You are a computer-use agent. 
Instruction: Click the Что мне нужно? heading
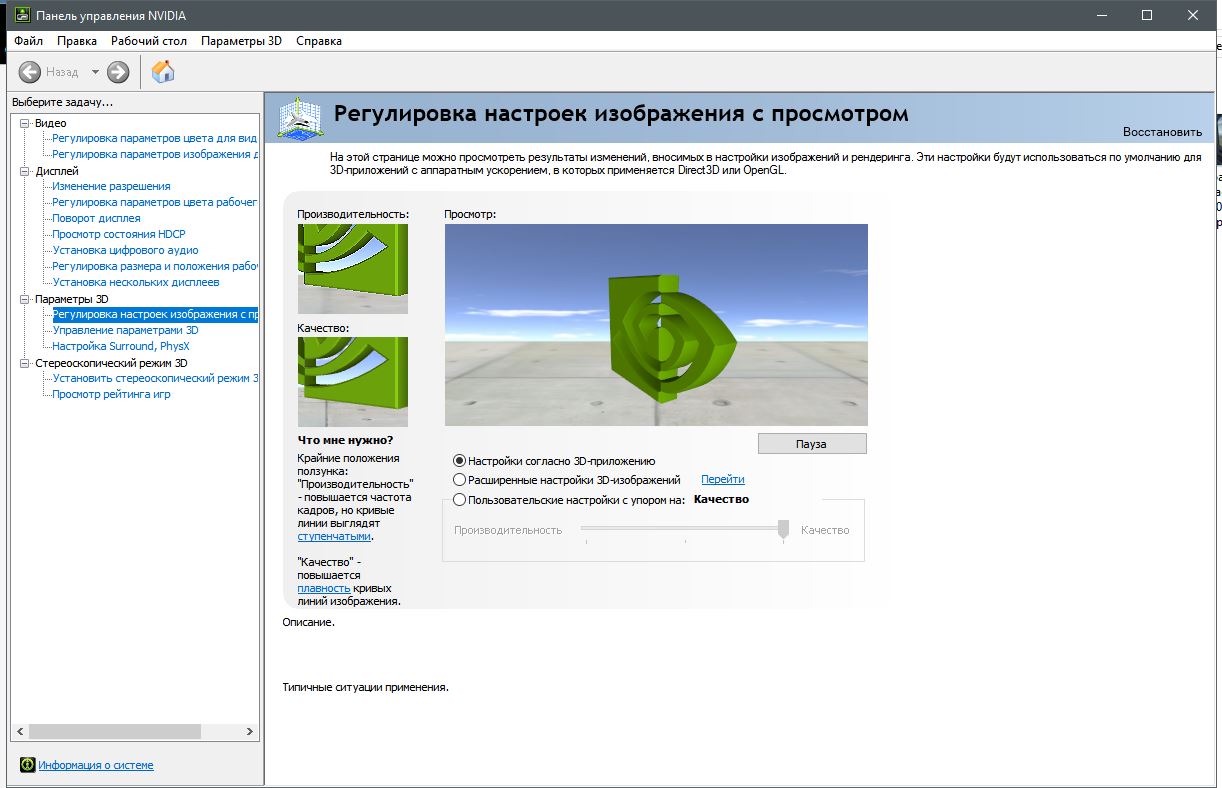tap(345, 440)
